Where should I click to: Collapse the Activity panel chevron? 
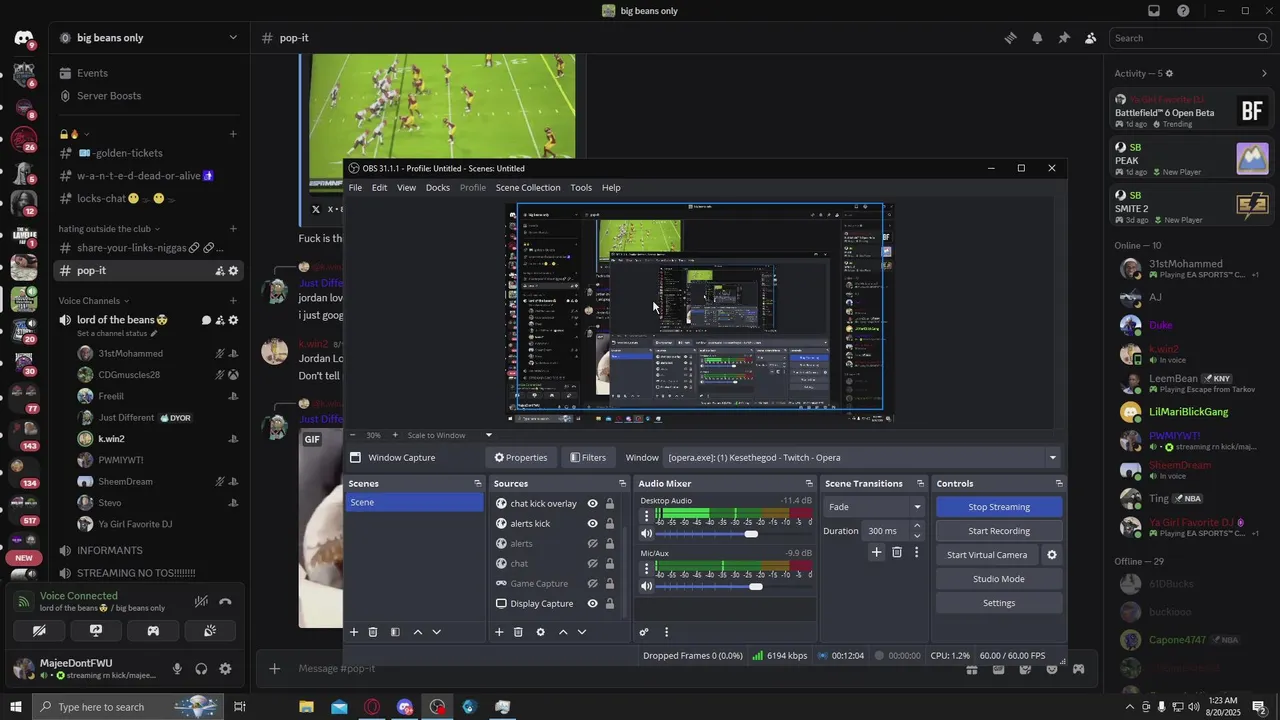click(x=1264, y=73)
